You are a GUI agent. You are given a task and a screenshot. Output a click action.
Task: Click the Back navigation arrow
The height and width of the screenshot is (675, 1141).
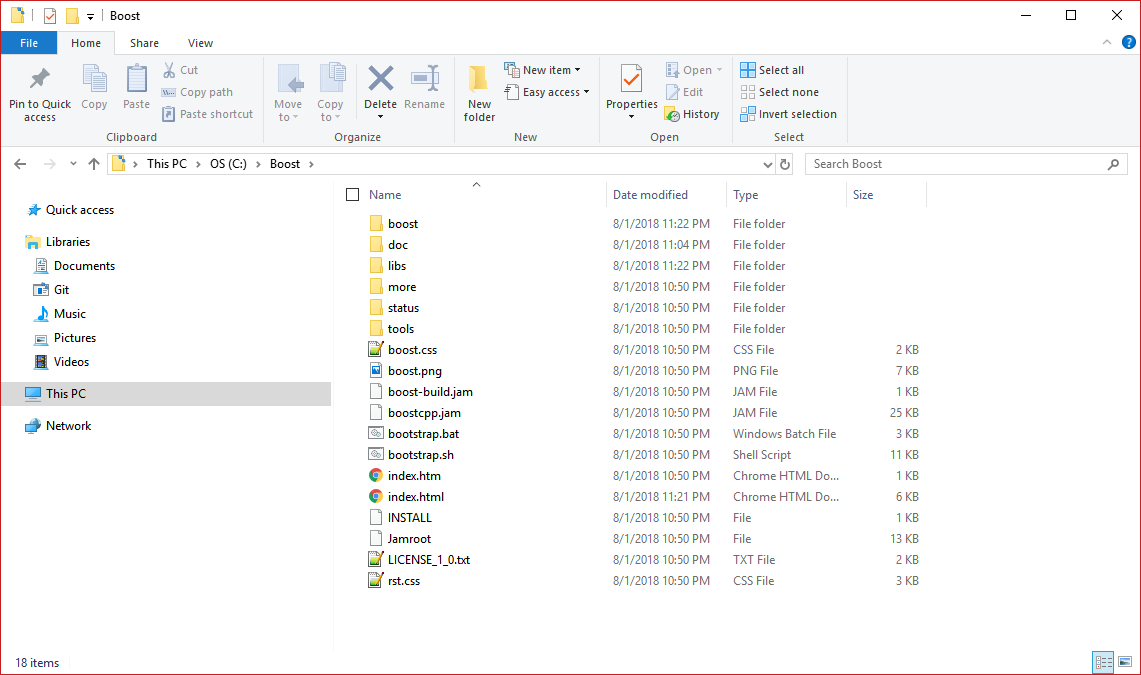coord(20,164)
